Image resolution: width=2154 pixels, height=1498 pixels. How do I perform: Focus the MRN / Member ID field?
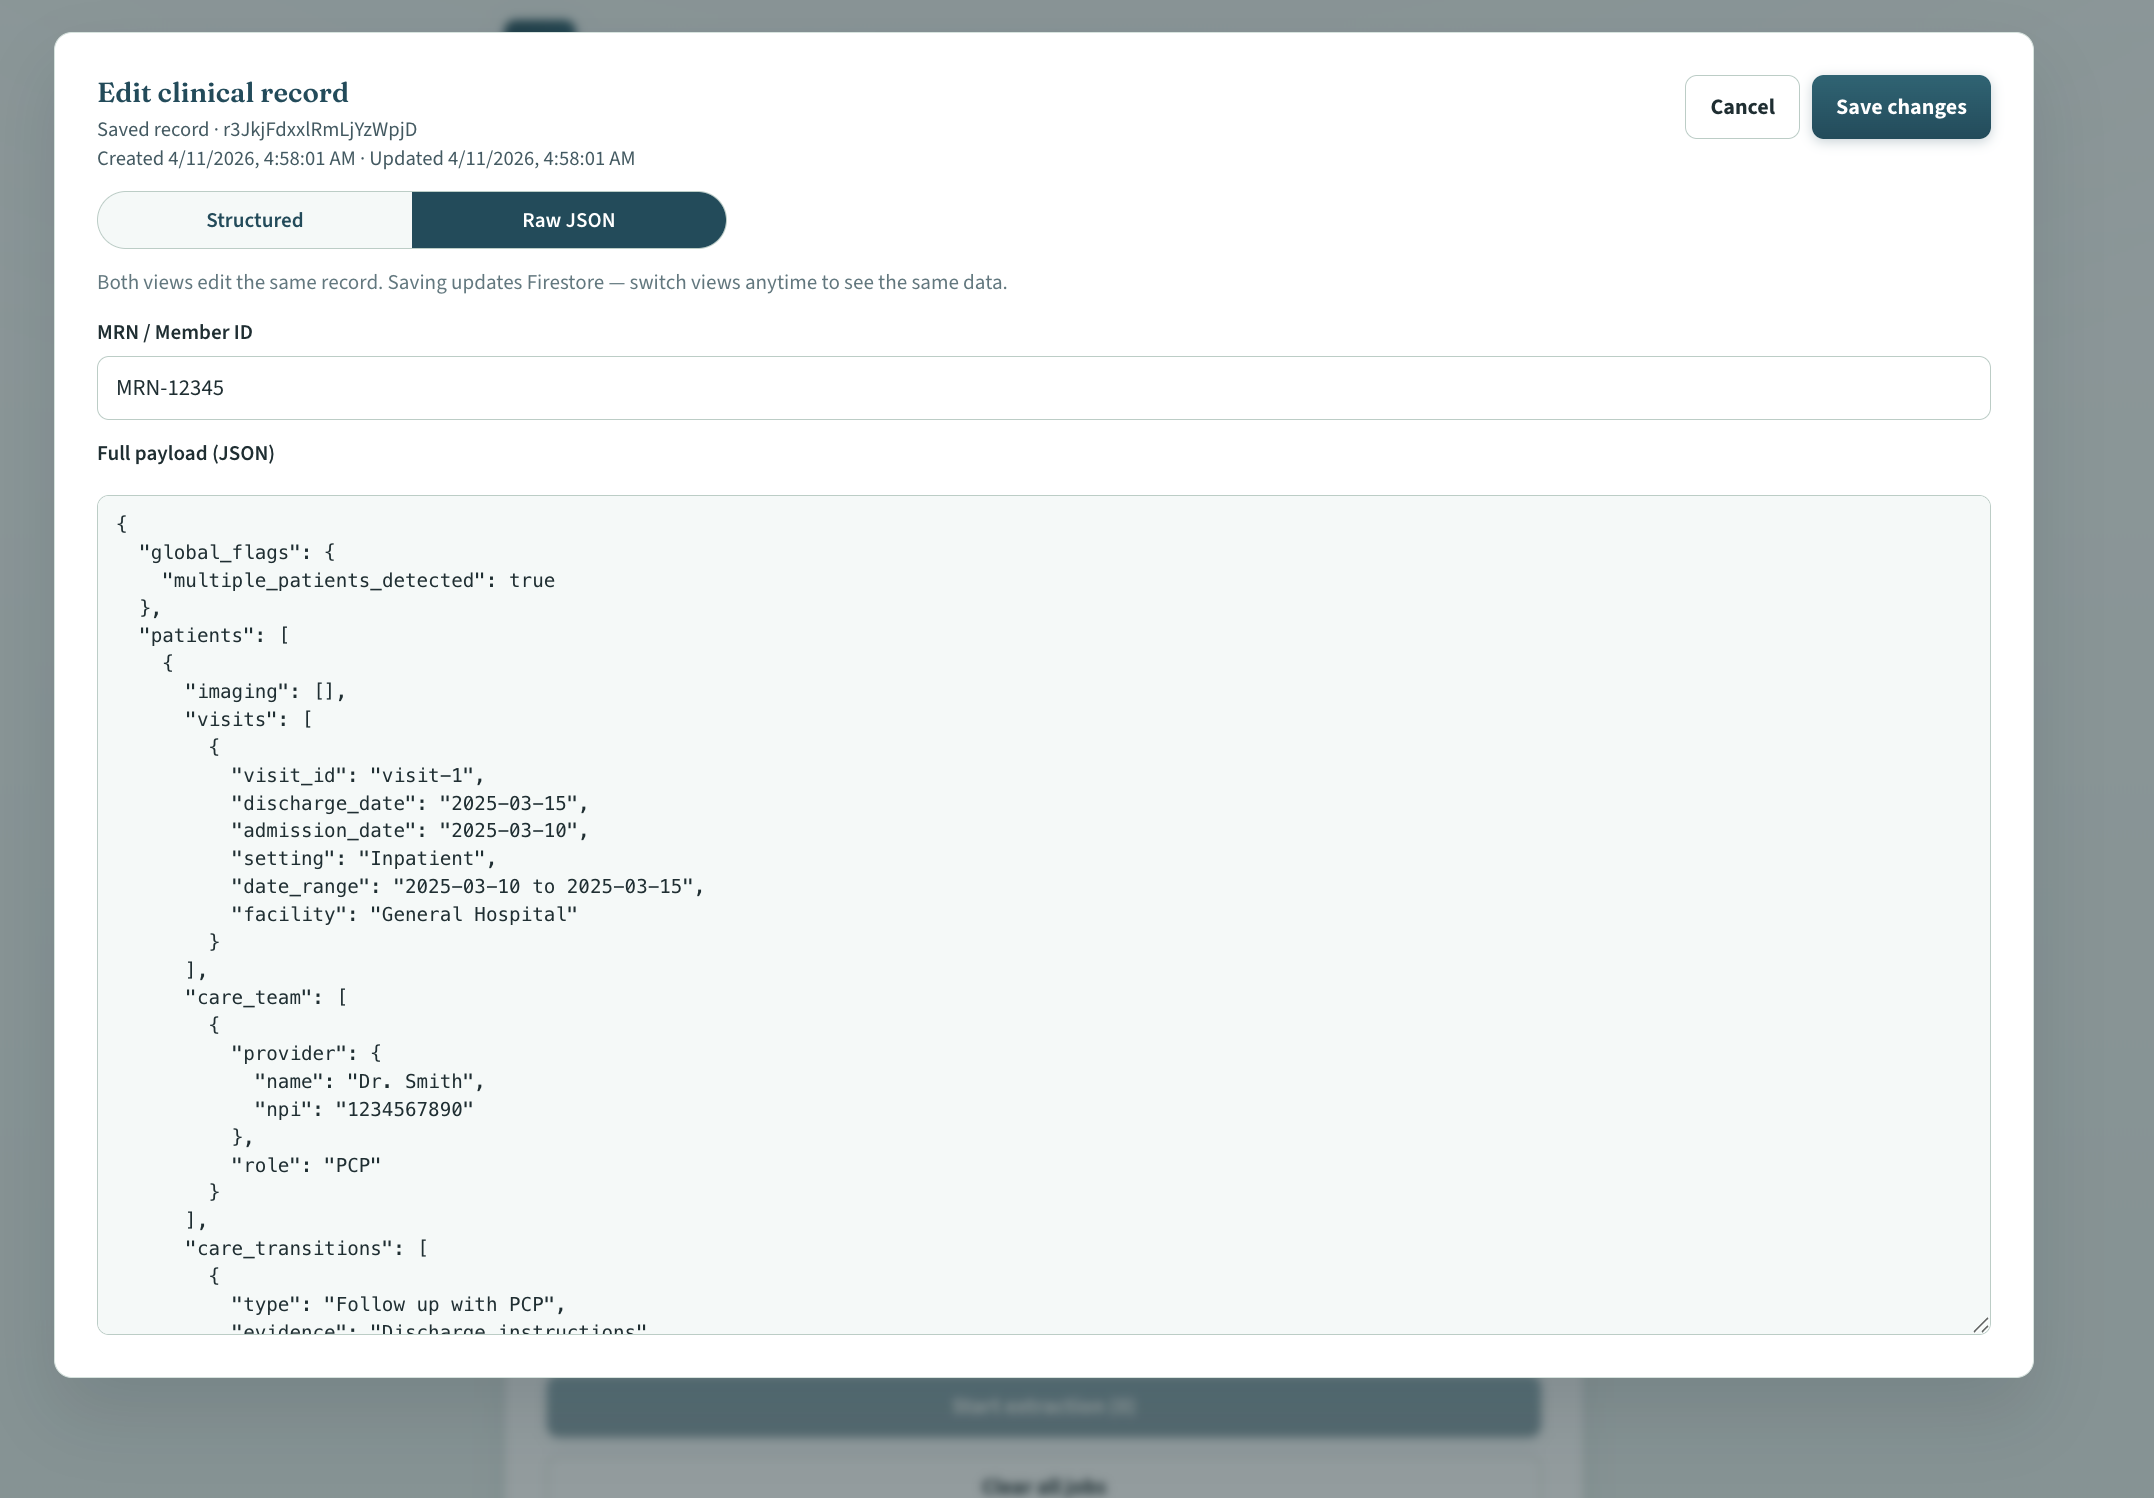pos(1042,388)
